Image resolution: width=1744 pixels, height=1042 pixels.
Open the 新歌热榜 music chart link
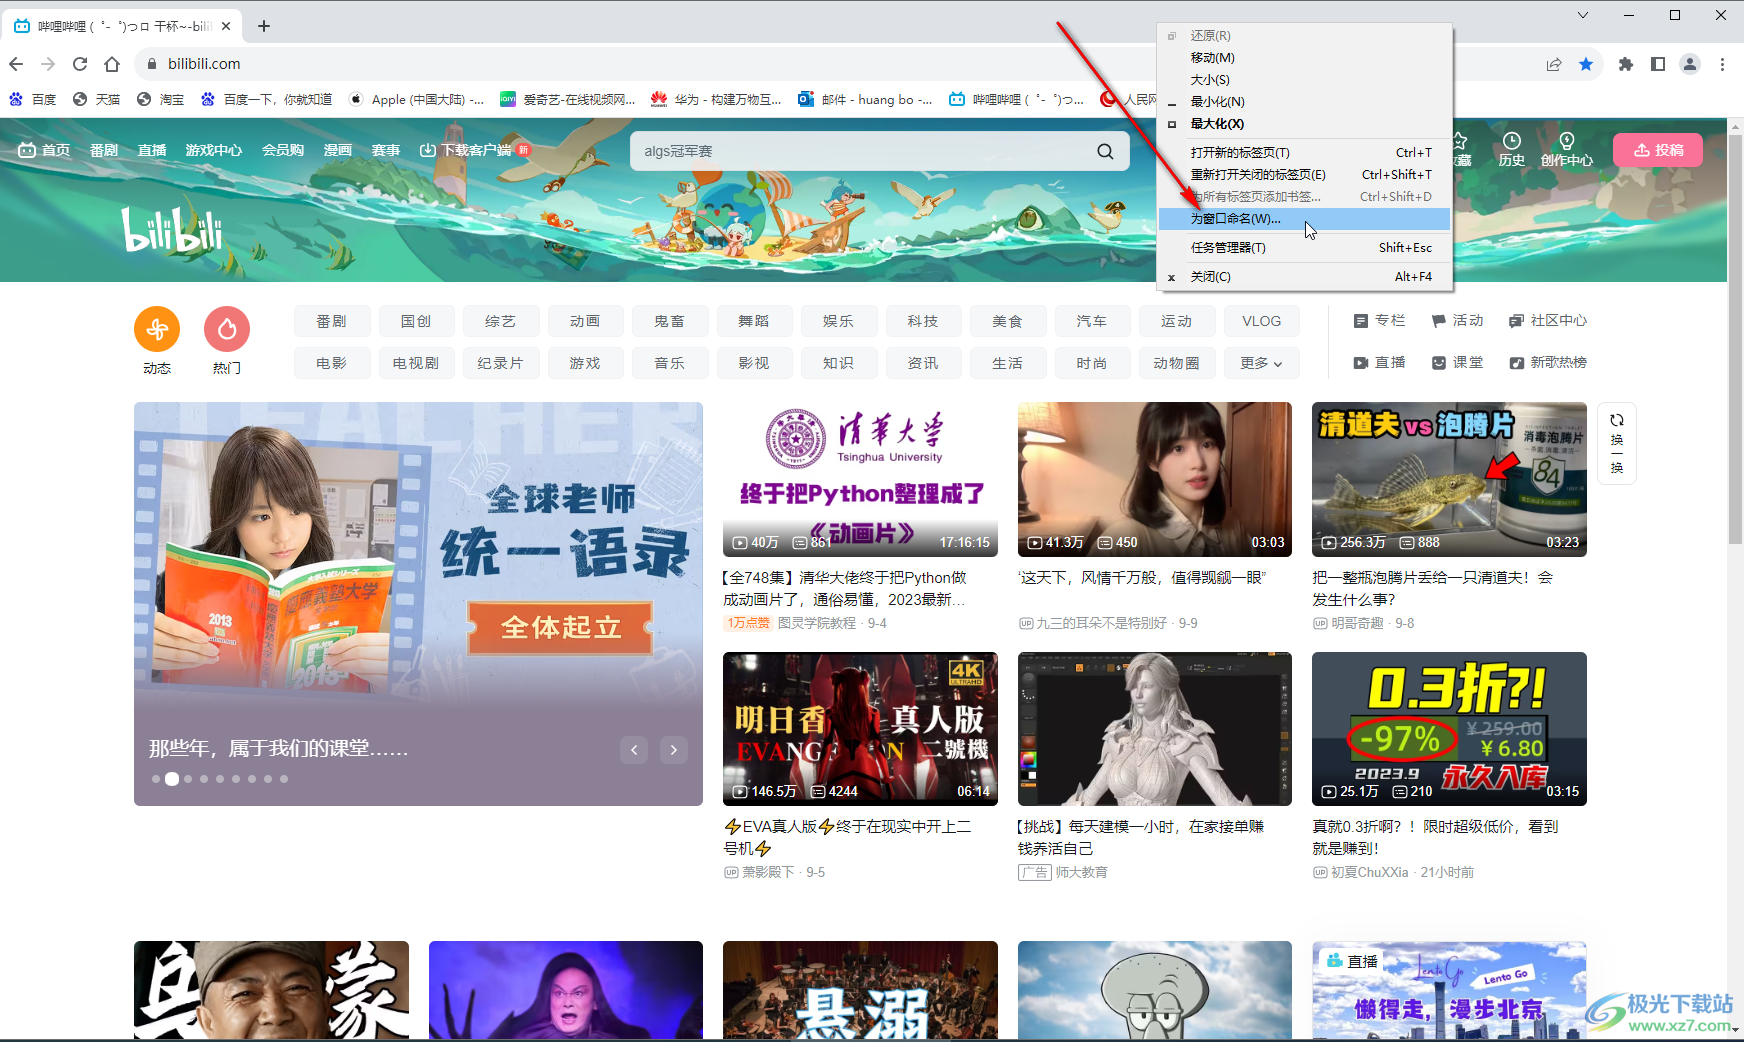click(x=1548, y=363)
